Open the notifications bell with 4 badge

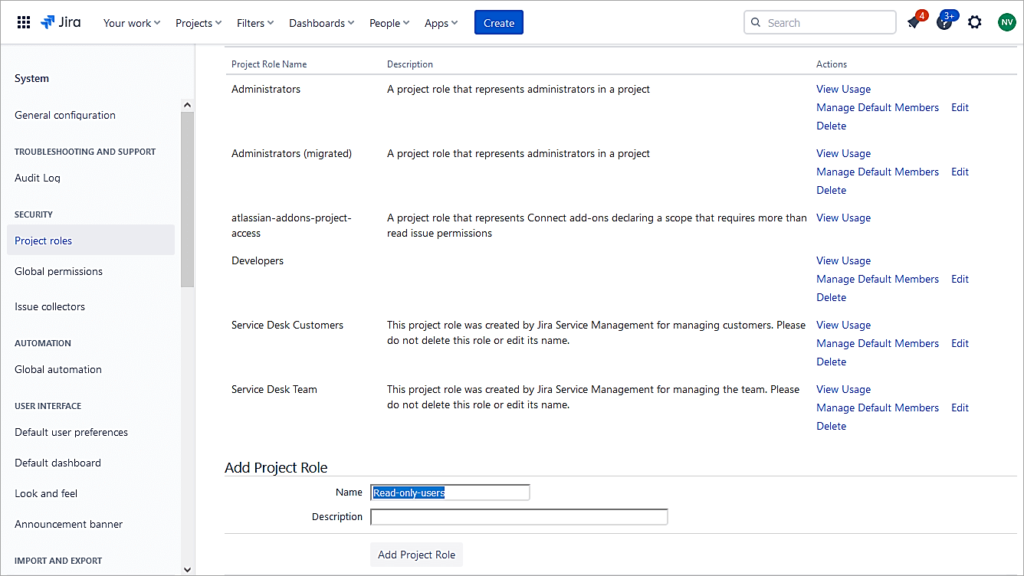[x=913, y=21]
